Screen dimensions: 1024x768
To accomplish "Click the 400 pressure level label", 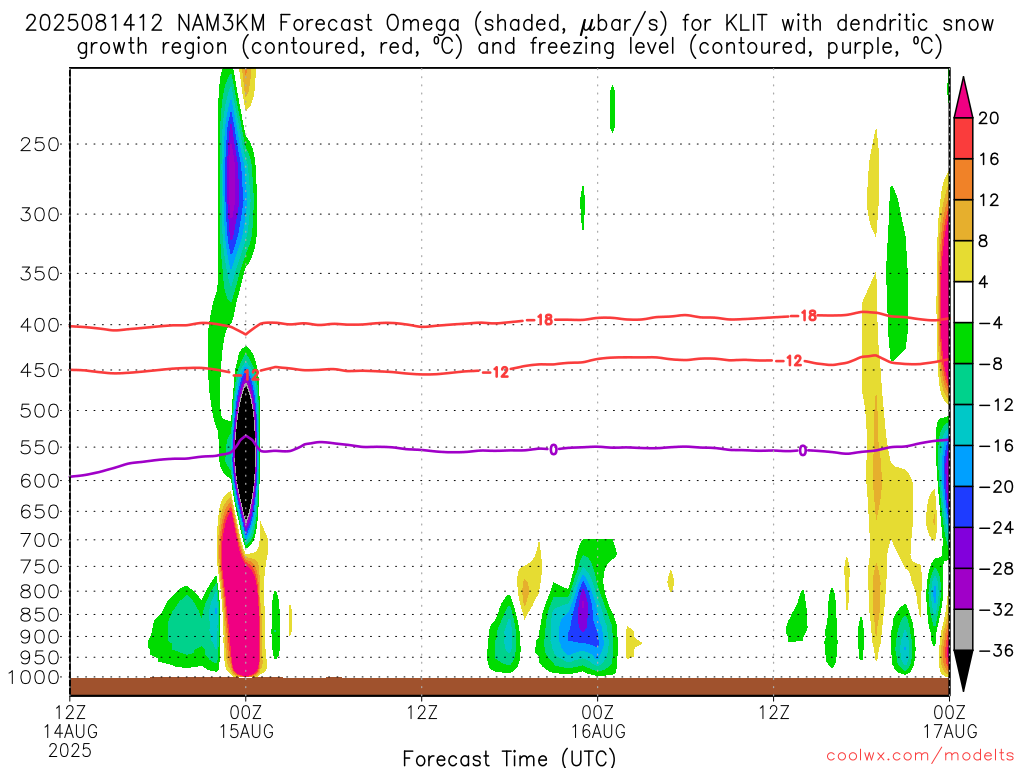I will coord(40,325).
